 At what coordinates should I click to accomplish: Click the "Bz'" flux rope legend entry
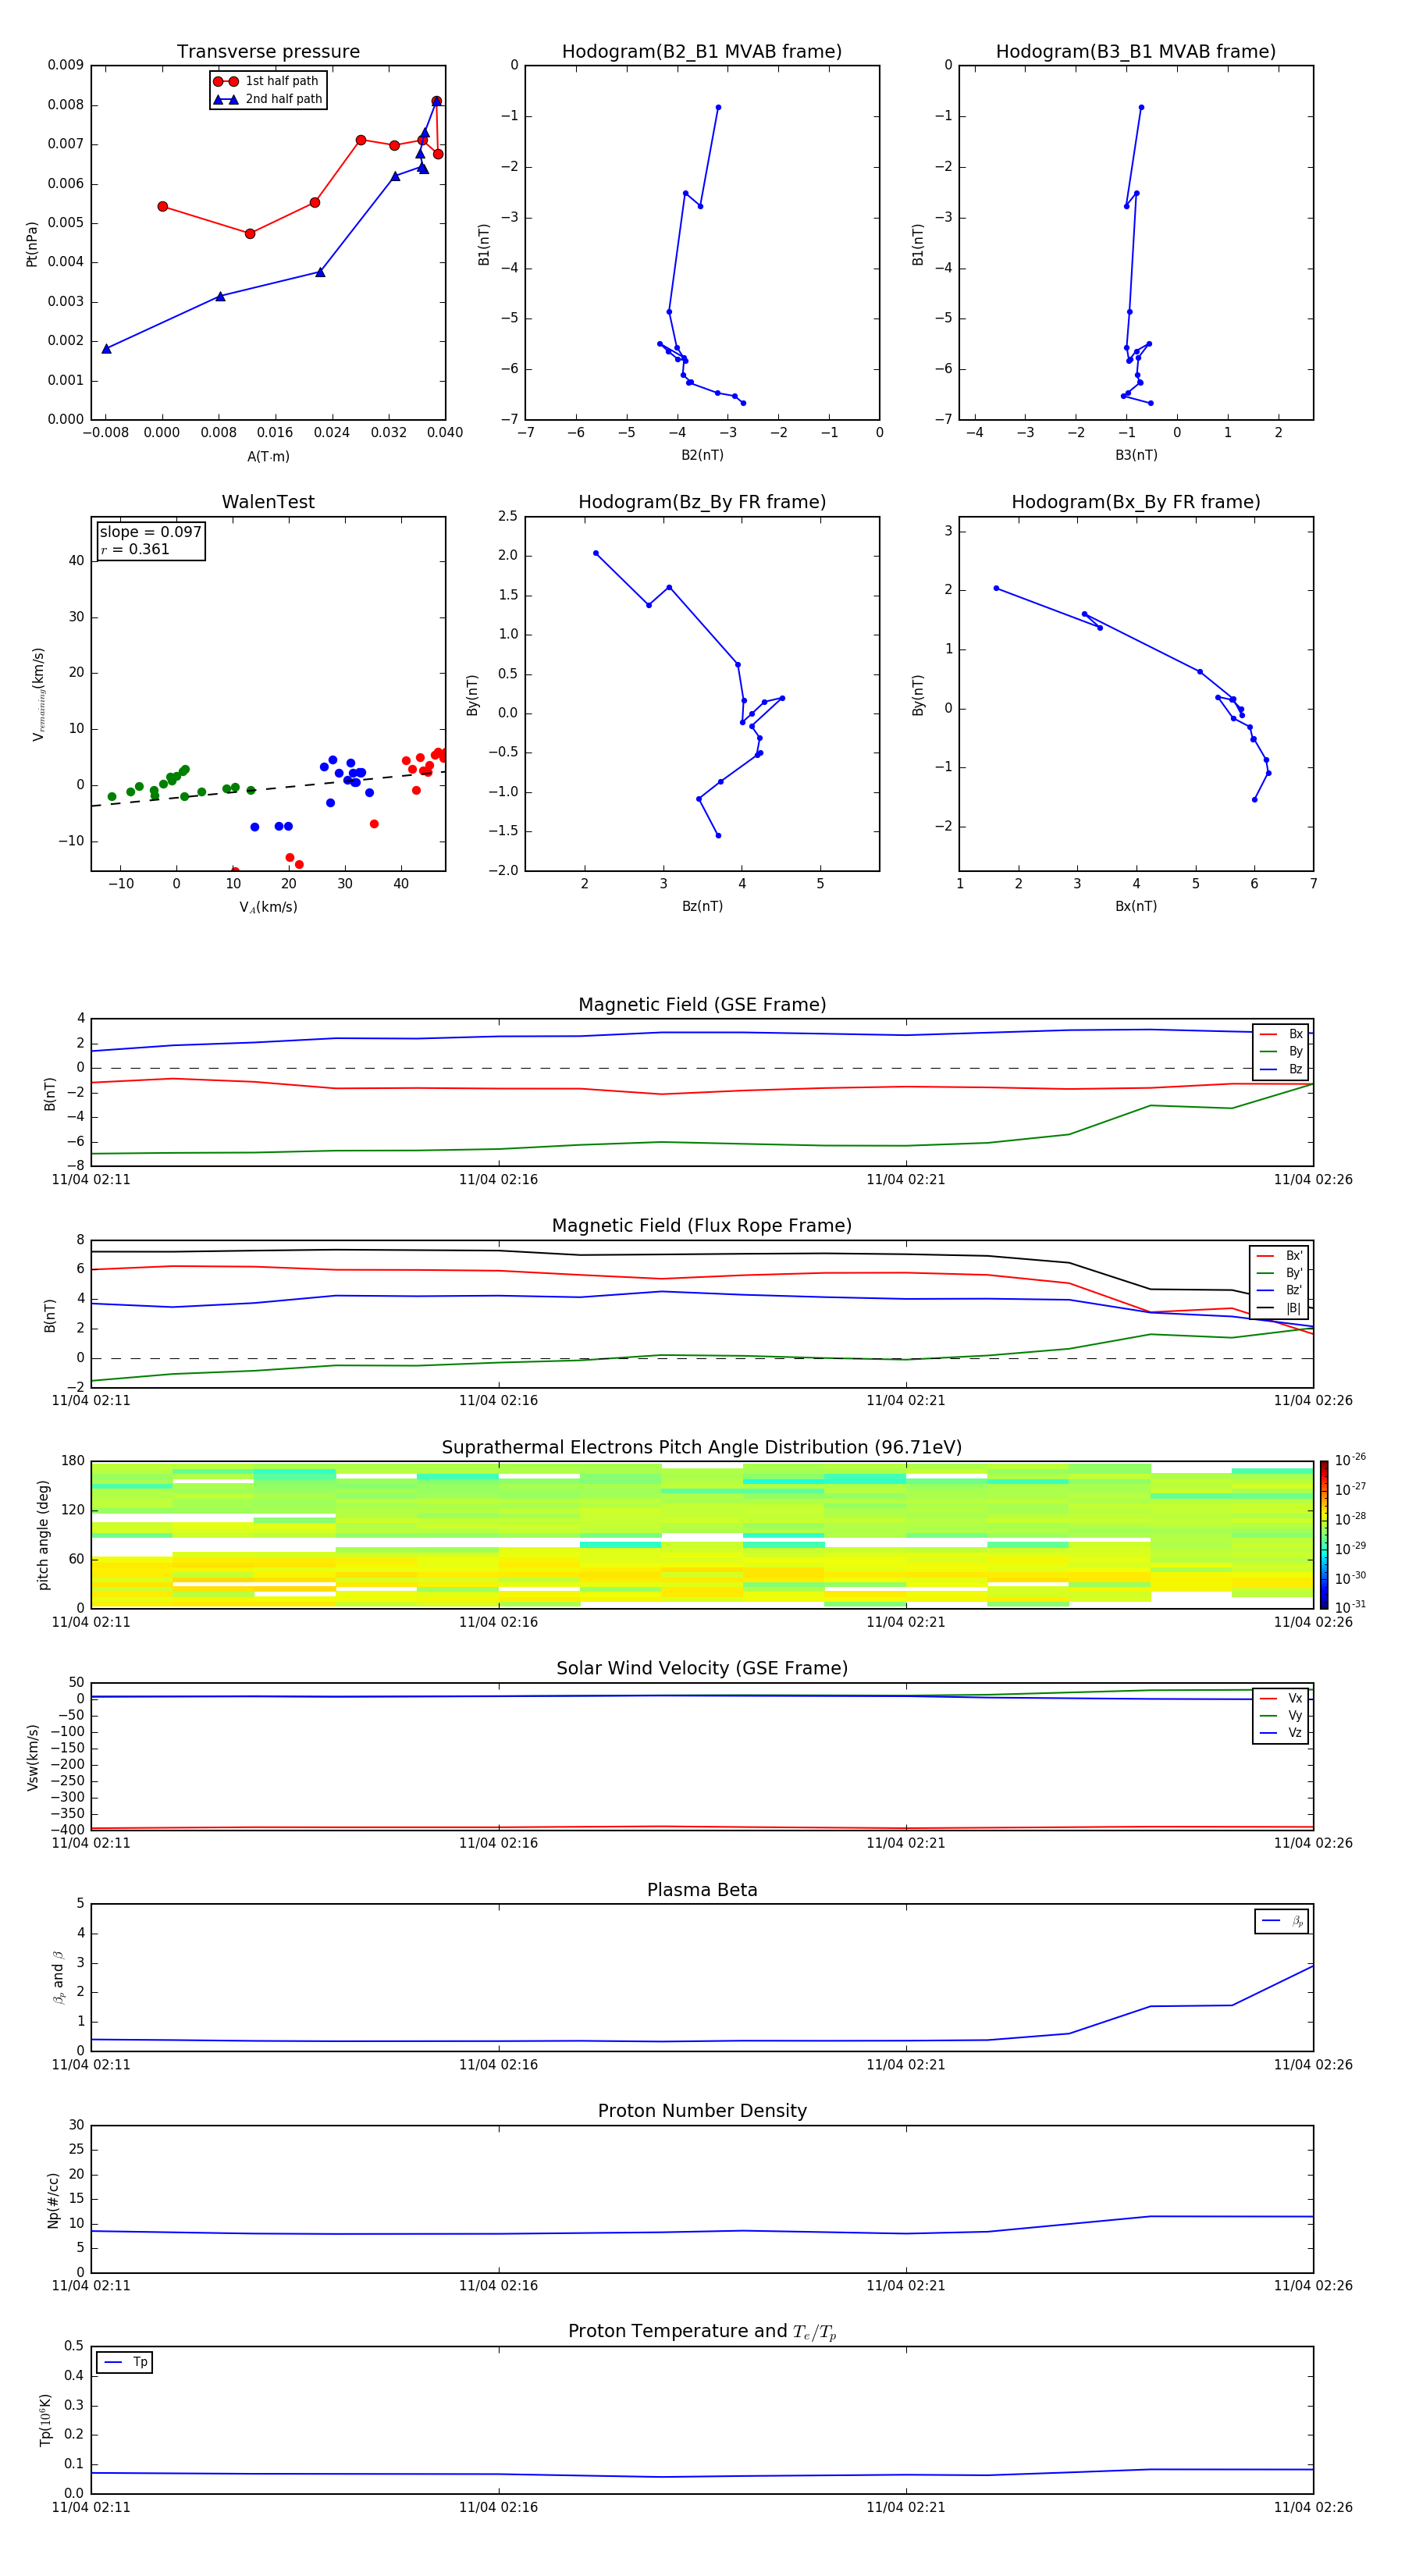[1280, 1290]
